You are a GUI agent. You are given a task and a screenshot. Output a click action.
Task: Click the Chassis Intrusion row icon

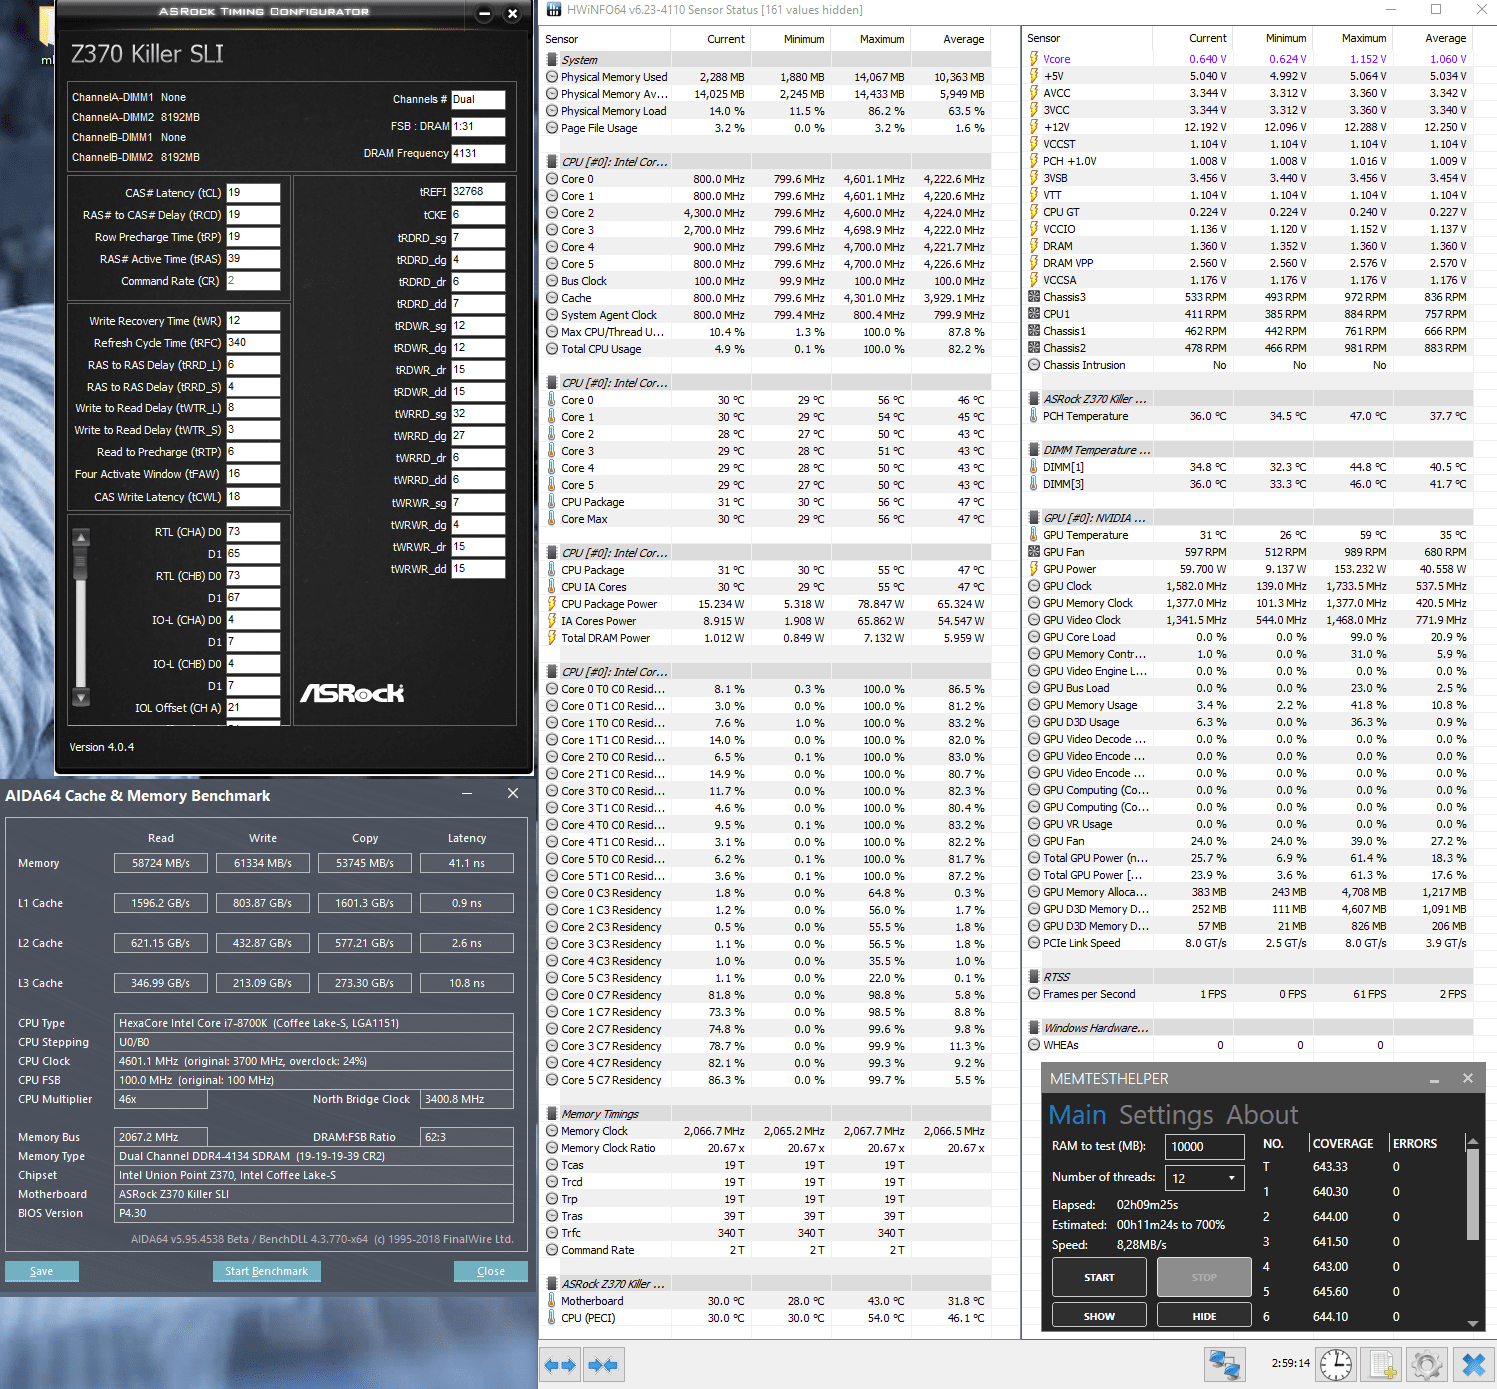(1034, 365)
